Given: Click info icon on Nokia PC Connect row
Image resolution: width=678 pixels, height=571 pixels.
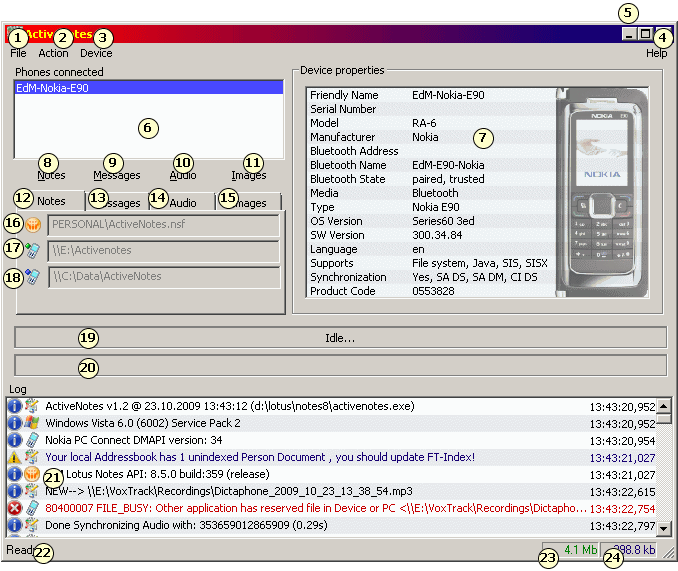Looking at the screenshot, I should [15, 440].
